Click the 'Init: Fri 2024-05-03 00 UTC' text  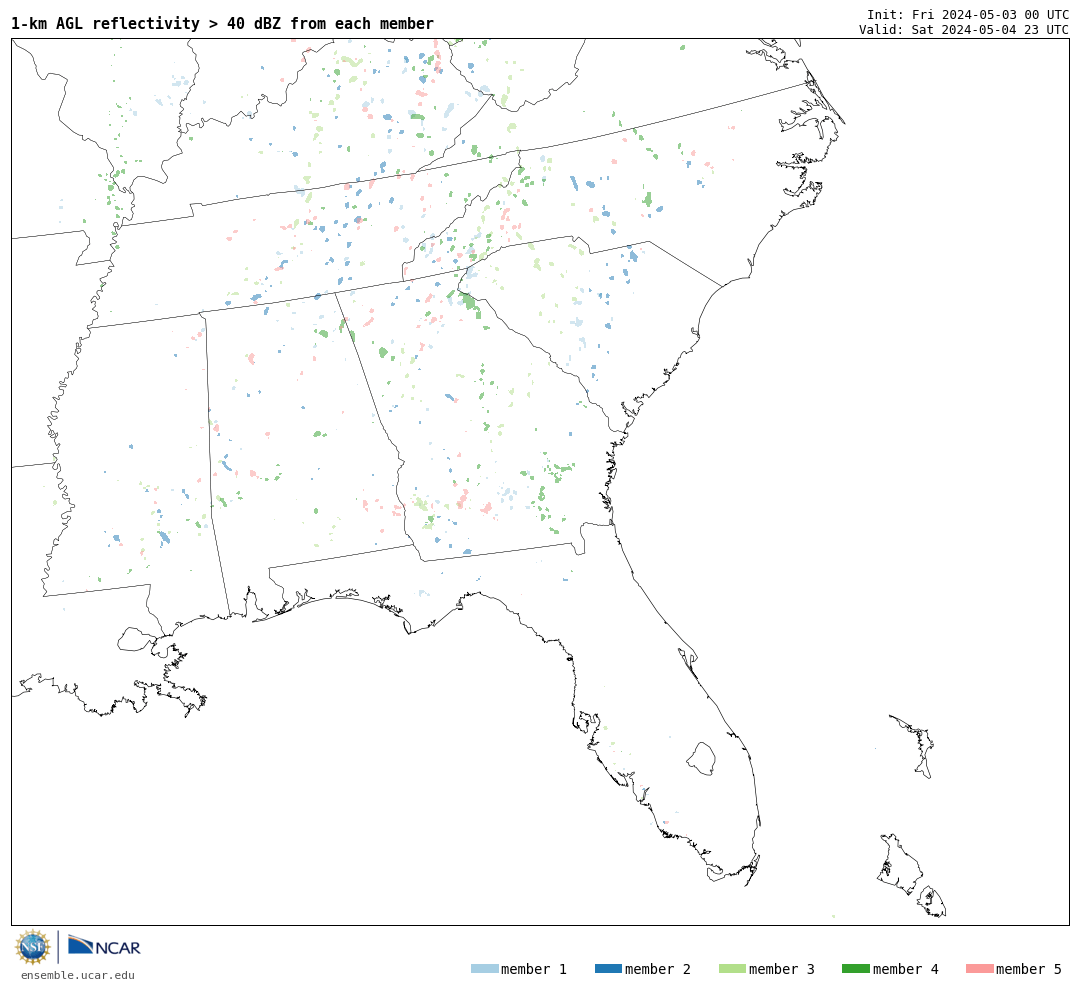point(968,14)
